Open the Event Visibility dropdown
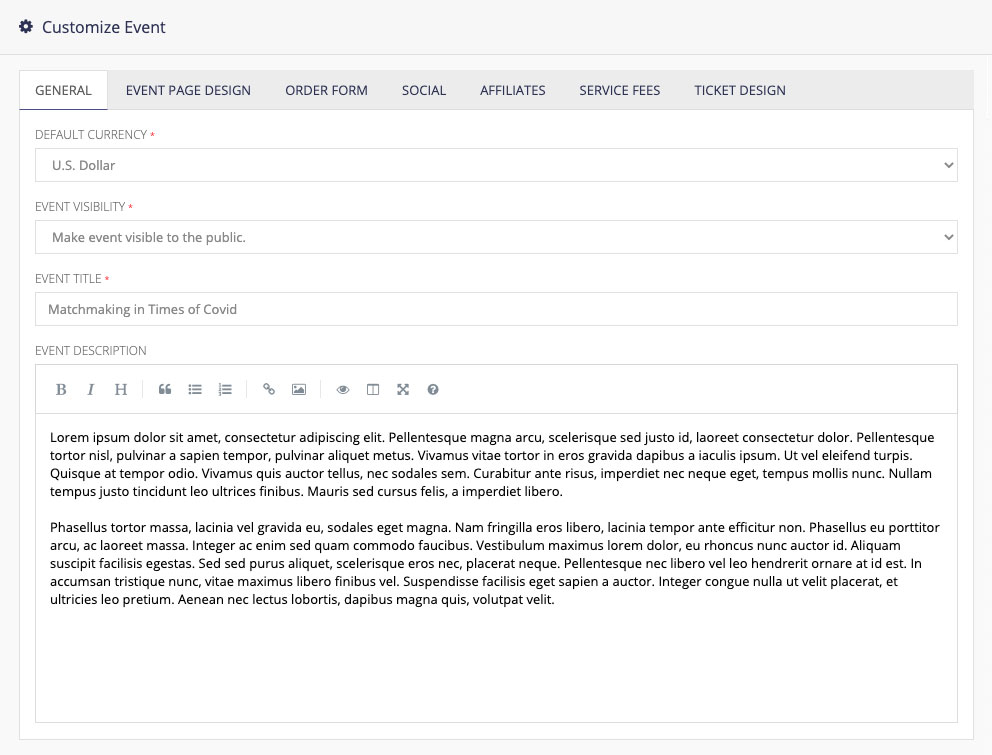Image resolution: width=992 pixels, height=755 pixels. pyautogui.click(x=496, y=237)
